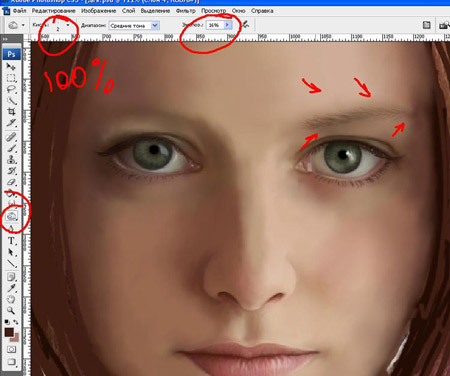Open the Справка menu
The height and width of the screenshot is (376, 450).
[x=262, y=11]
